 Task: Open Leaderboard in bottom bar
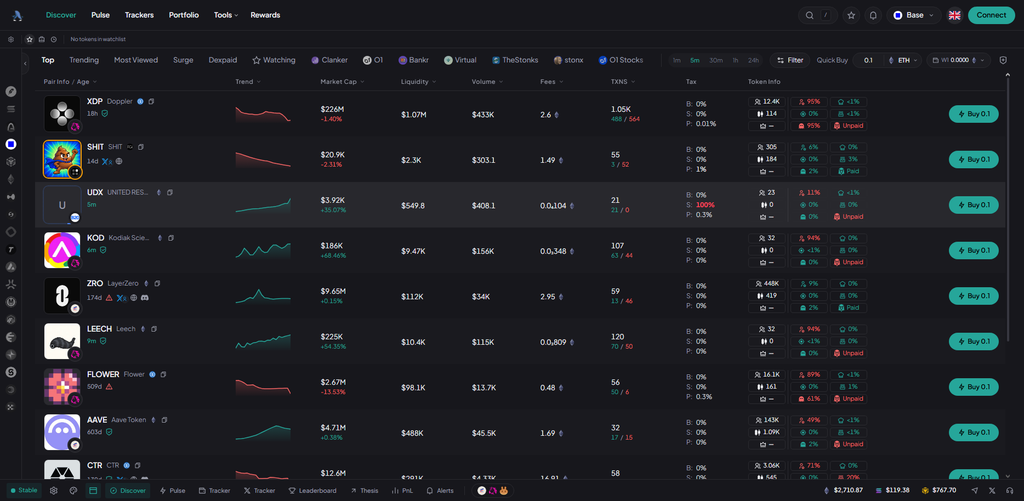[313, 491]
